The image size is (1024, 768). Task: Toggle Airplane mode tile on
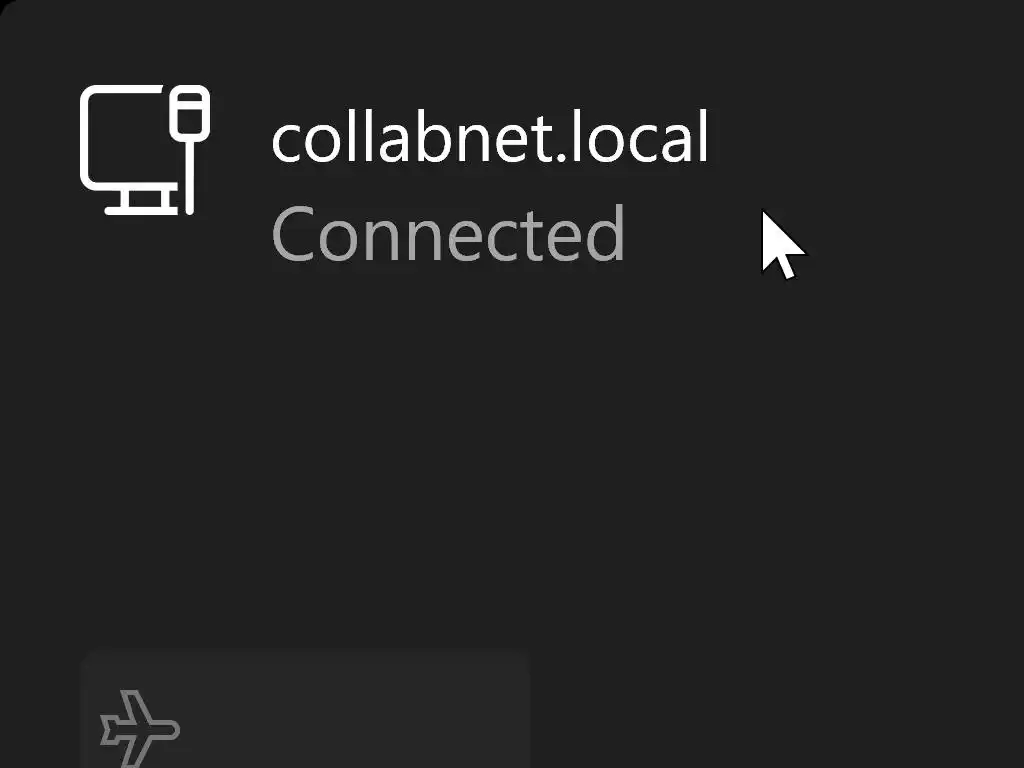pyautogui.click(x=305, y=709)
